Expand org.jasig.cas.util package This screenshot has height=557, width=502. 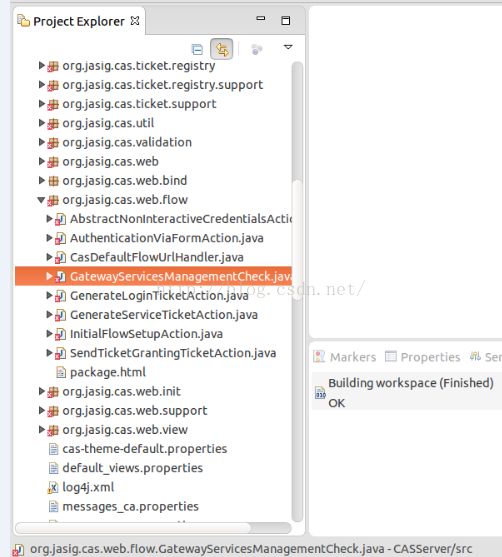pyautogui.click(x=42, y=123)
